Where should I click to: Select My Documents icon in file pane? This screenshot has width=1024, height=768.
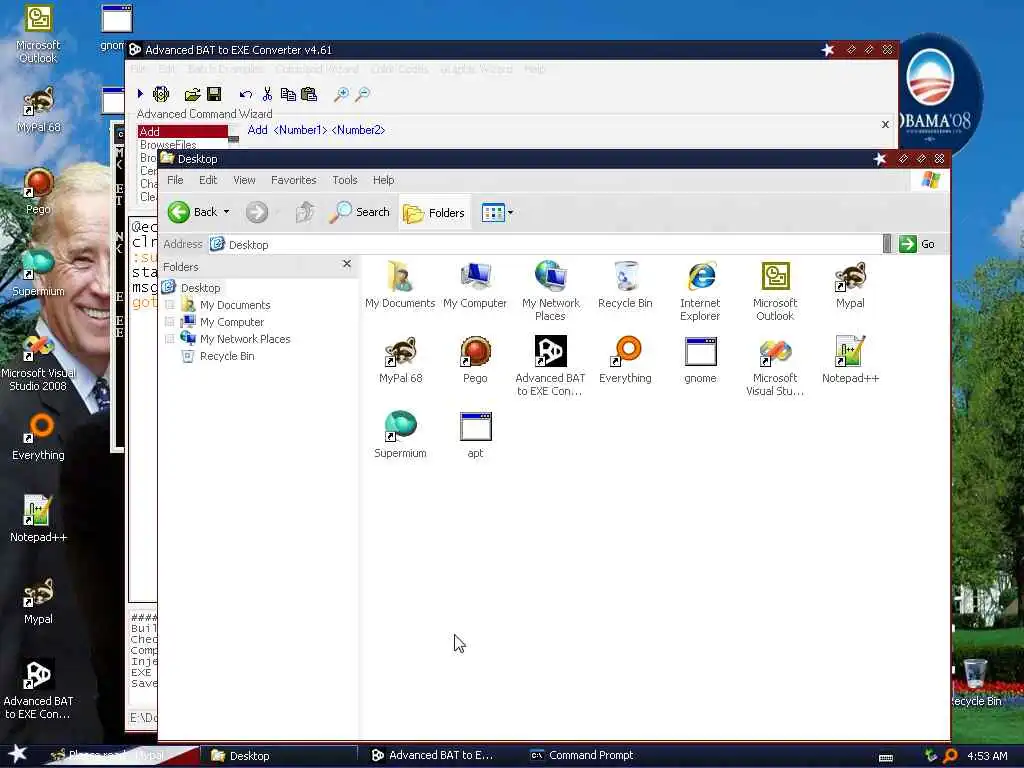pyautogui.click(x=400, y=285)
